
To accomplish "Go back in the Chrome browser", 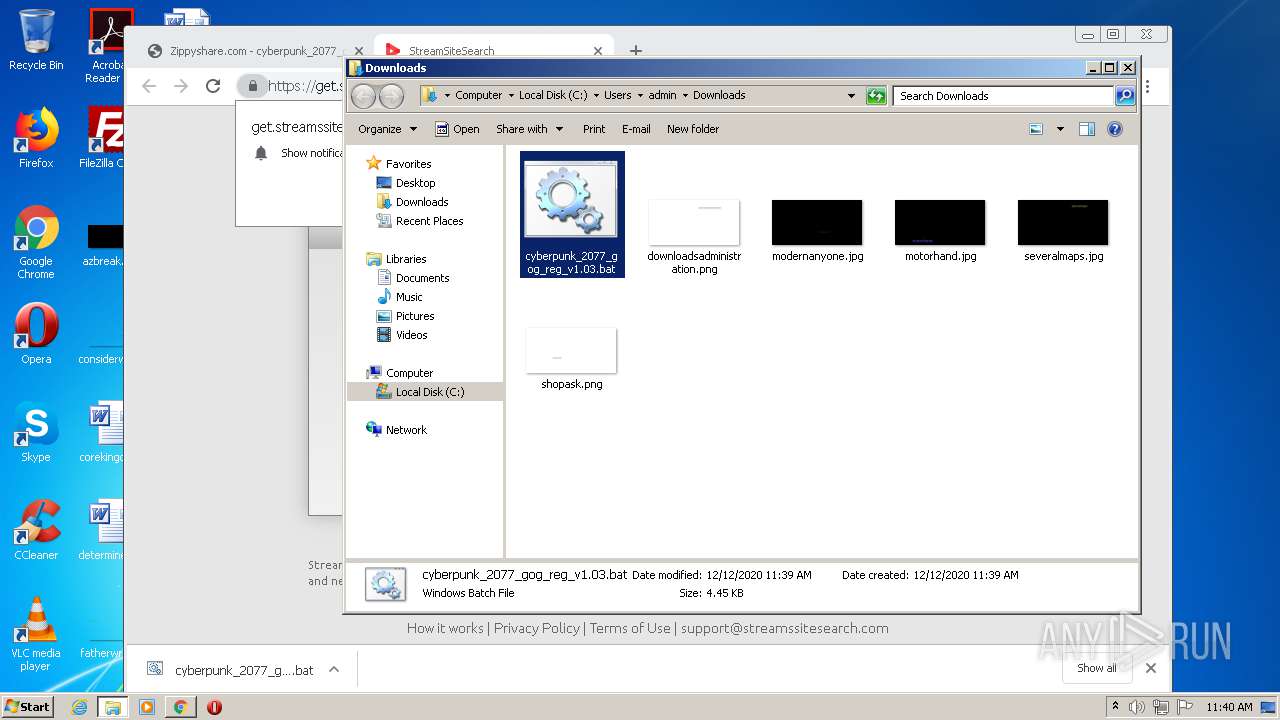I will click(x=149, y=86).
